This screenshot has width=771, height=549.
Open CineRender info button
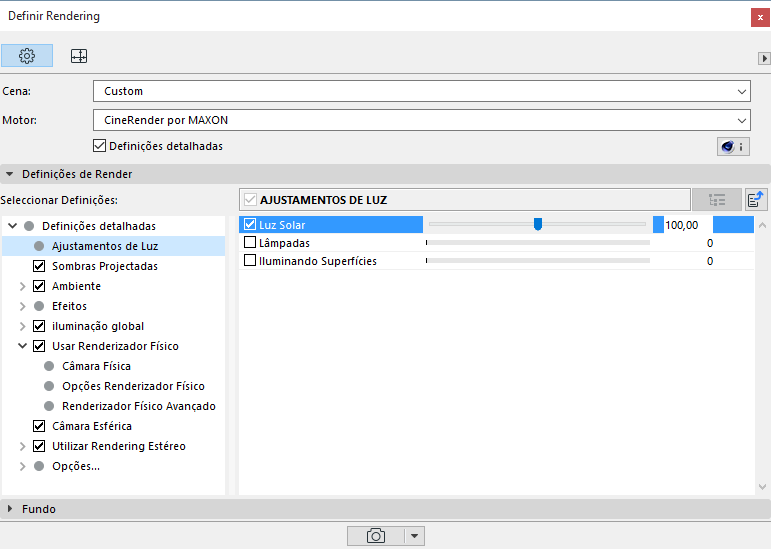pos(733,146)
